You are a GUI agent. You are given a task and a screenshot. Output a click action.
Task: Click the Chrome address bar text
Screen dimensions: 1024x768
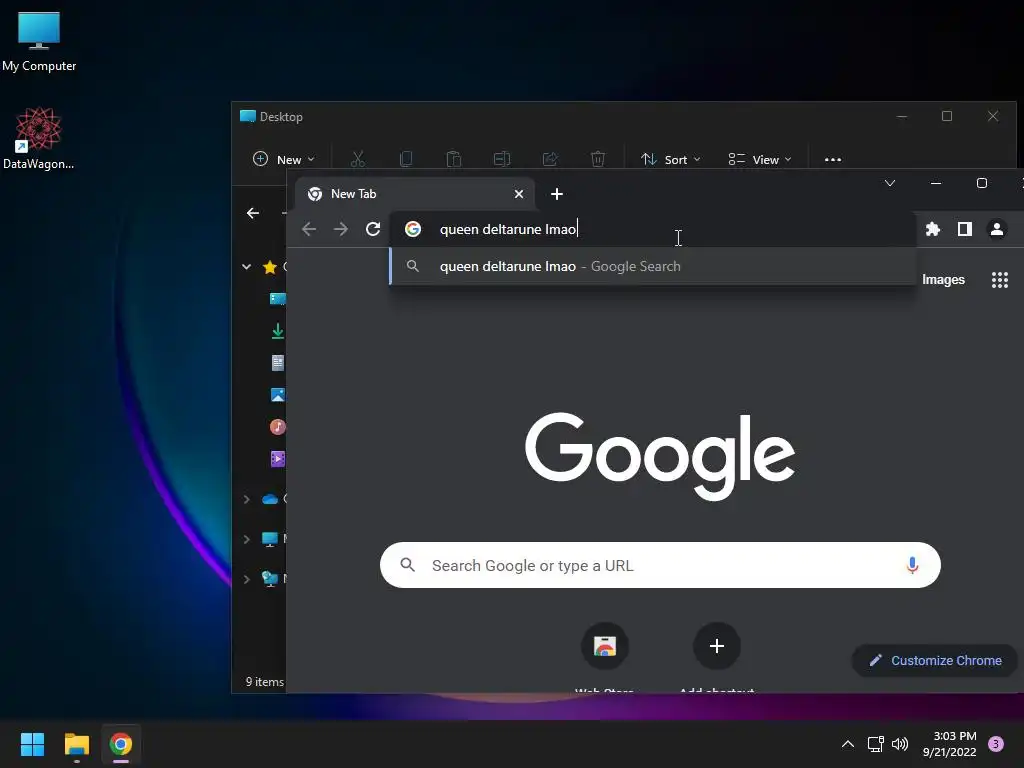click(508, 229)
